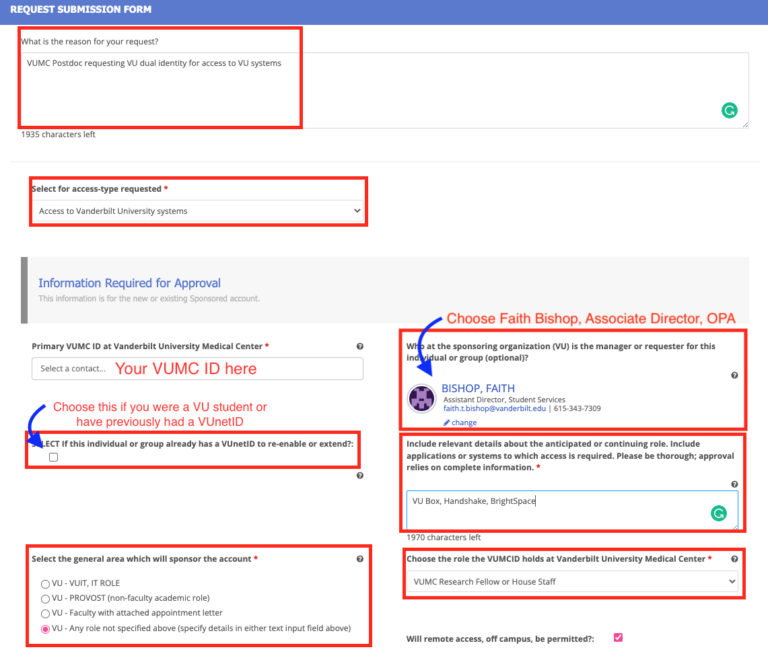Click Faith Bishop's profile avatar
This screenshot has width=768, height=662.
click(421, 398)
